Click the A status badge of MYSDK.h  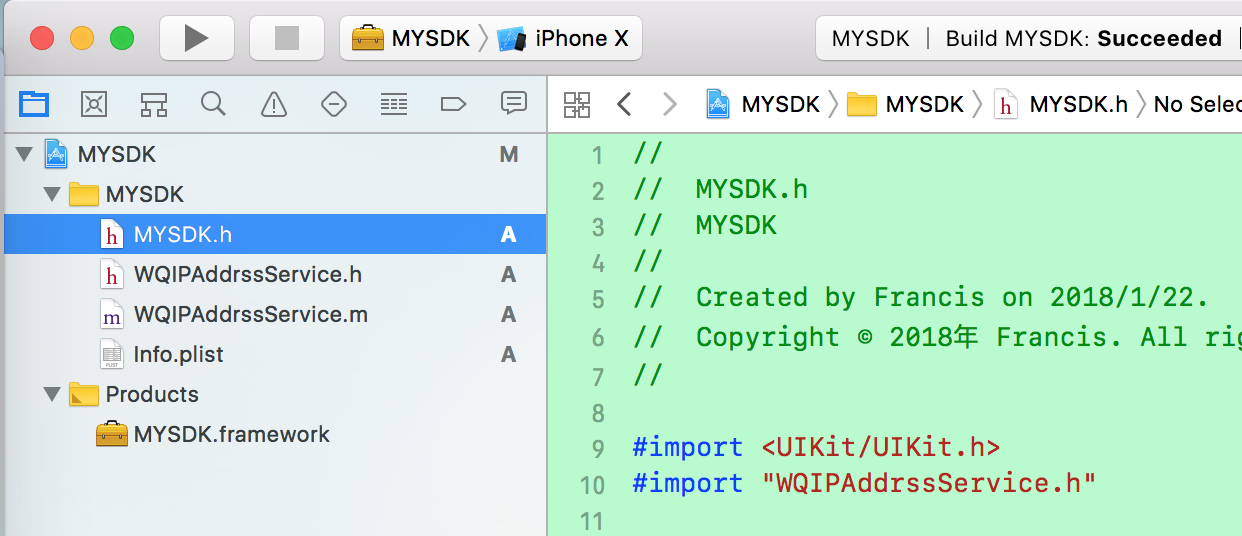[509, 234]
